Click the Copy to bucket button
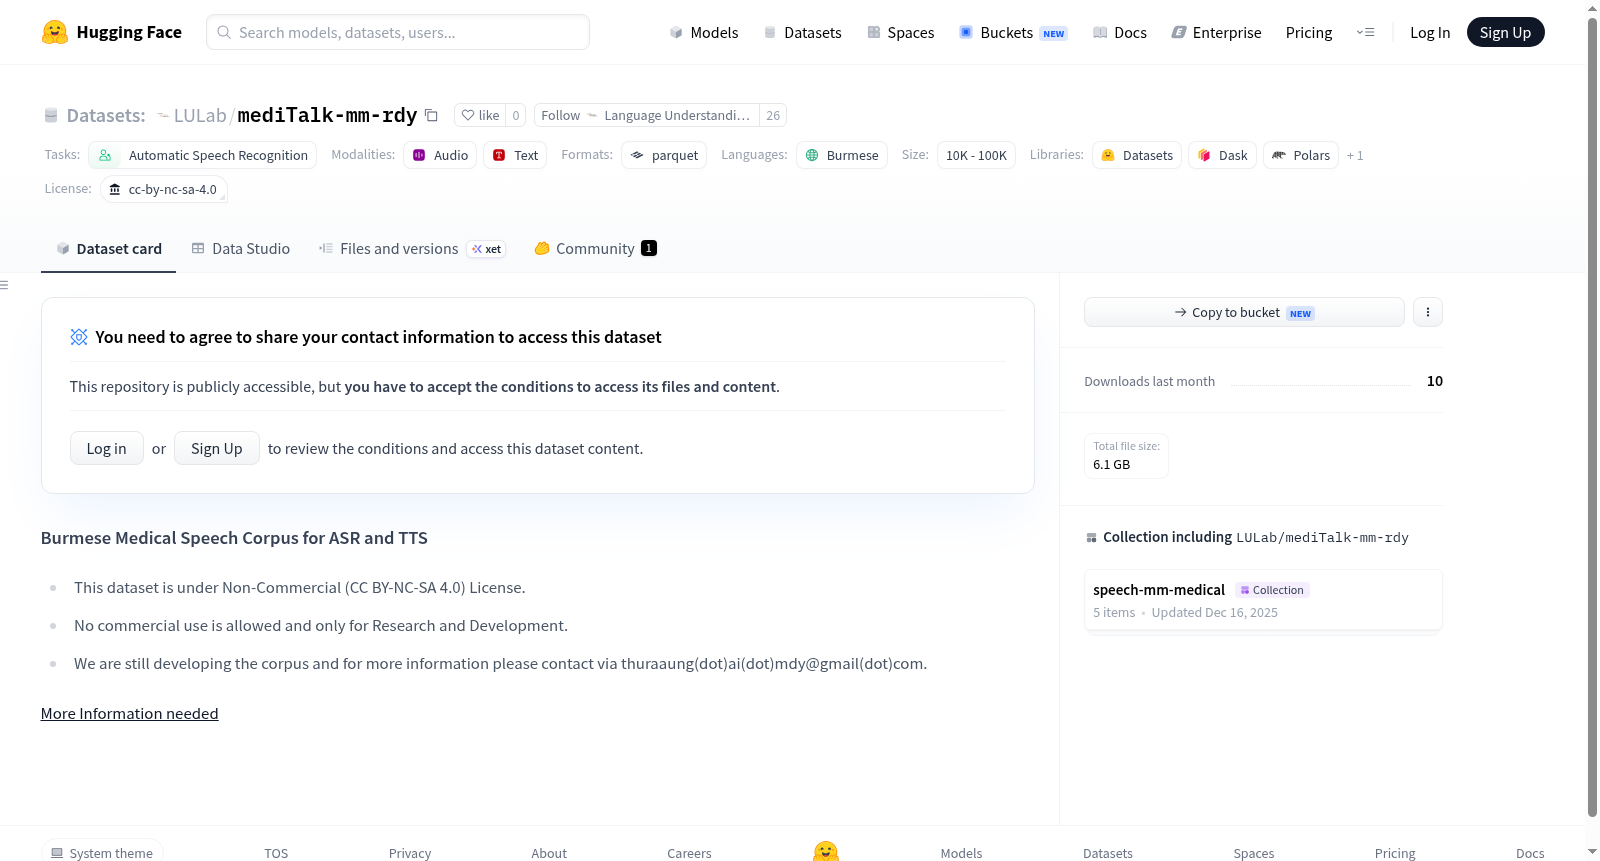Screen dimensions: 1600x861 coord(1244,312)
